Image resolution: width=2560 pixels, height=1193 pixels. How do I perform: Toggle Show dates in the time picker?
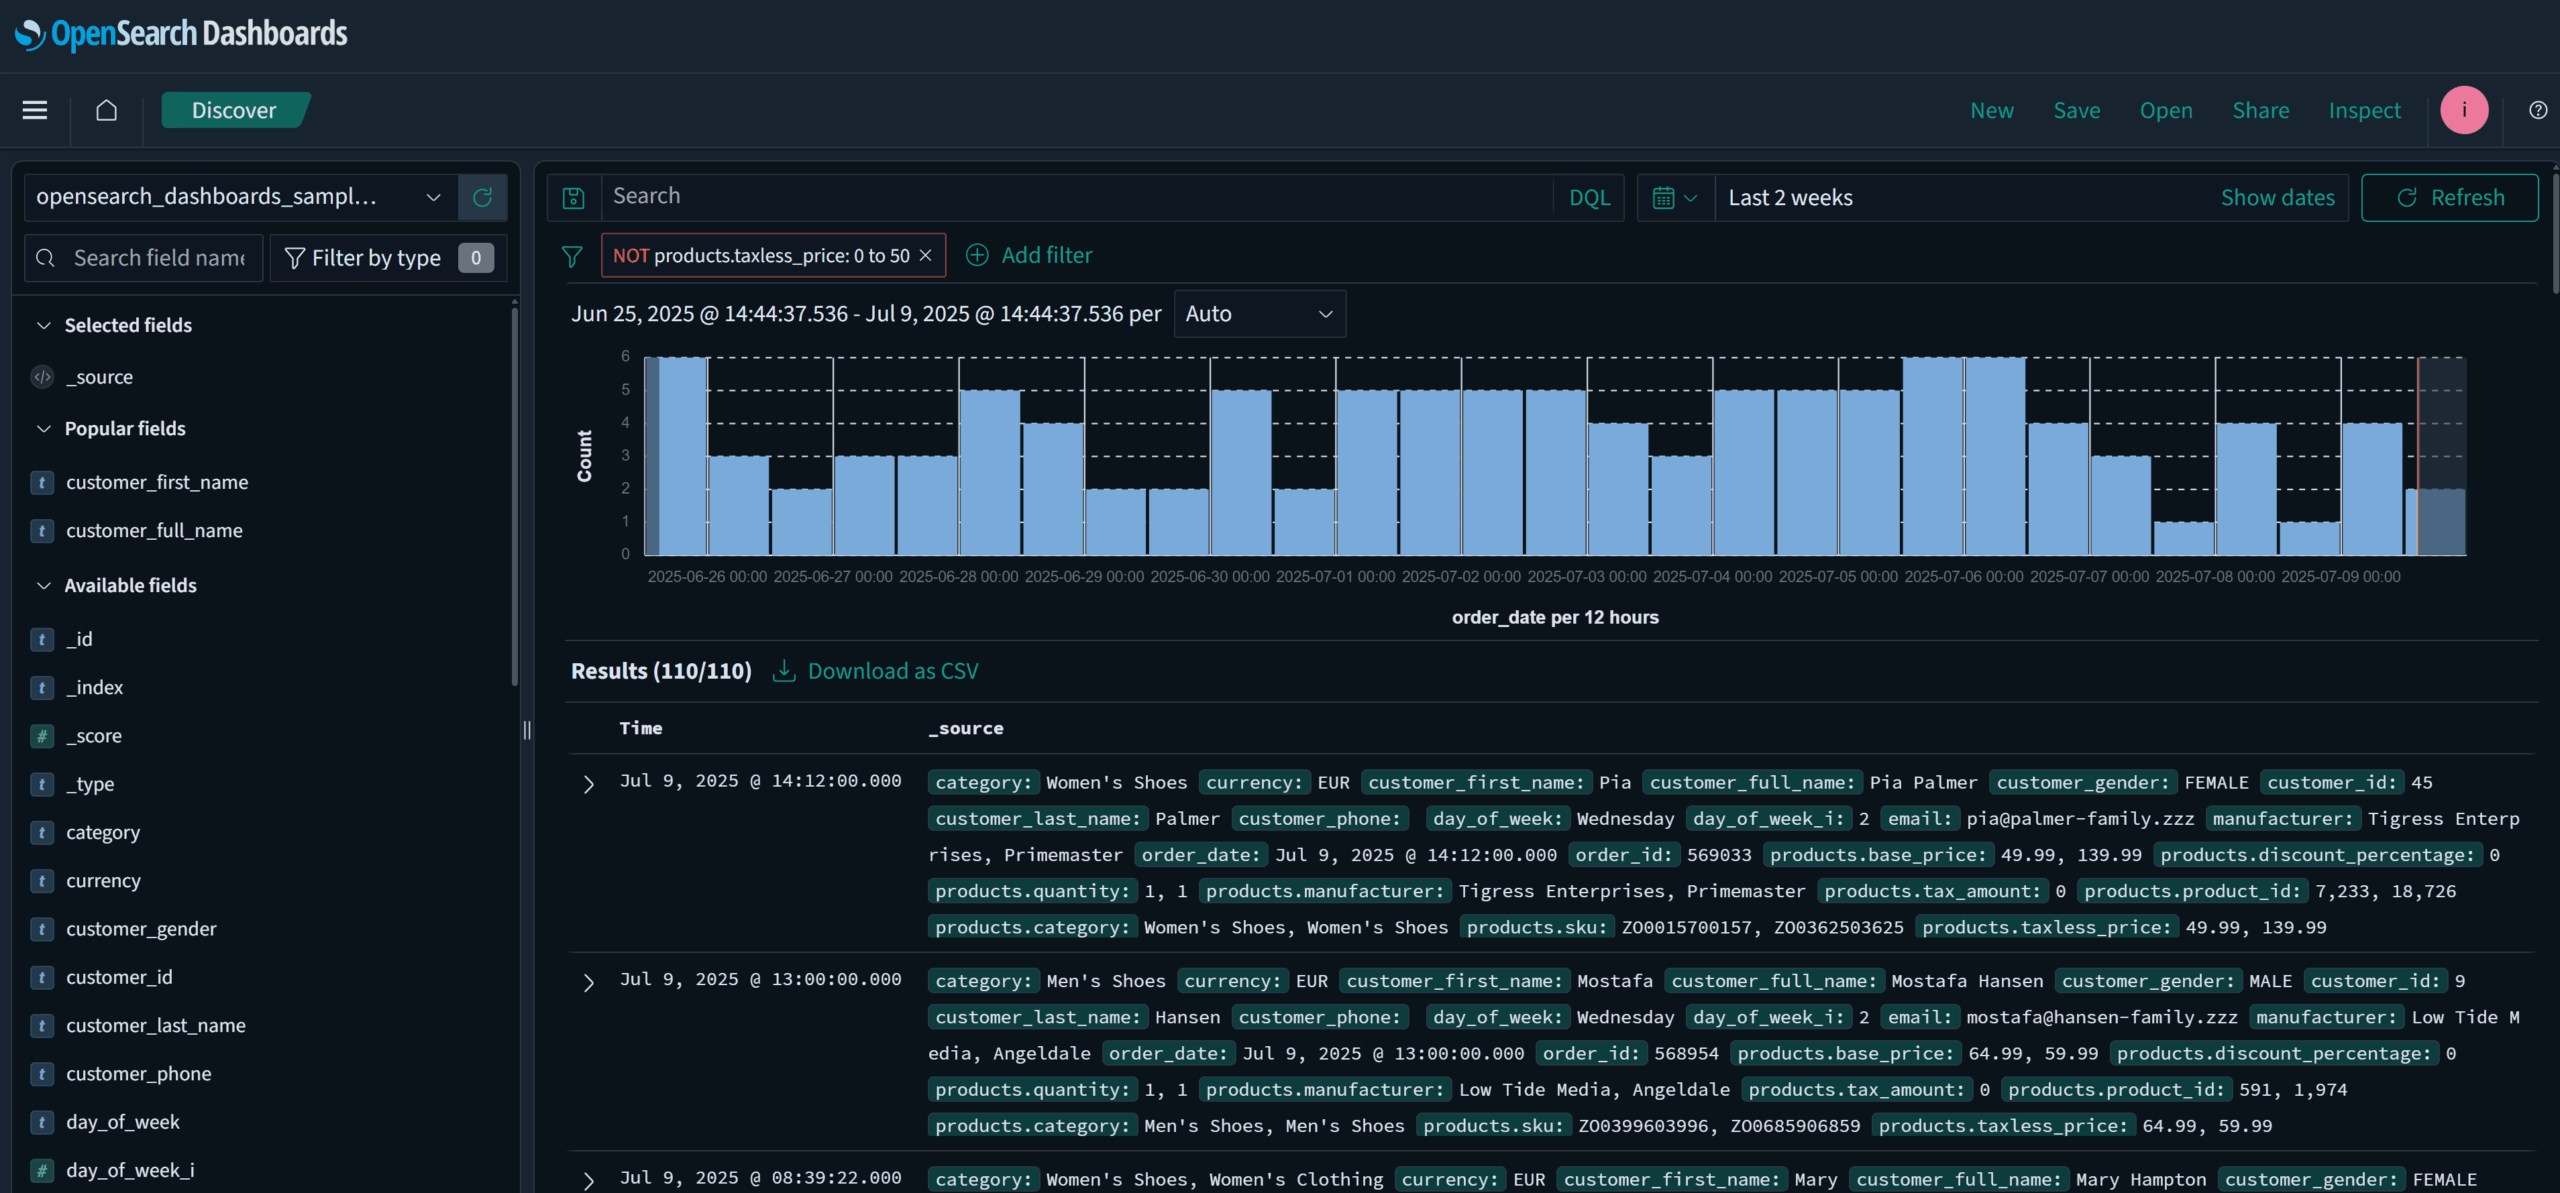[x=2278, y=197]
